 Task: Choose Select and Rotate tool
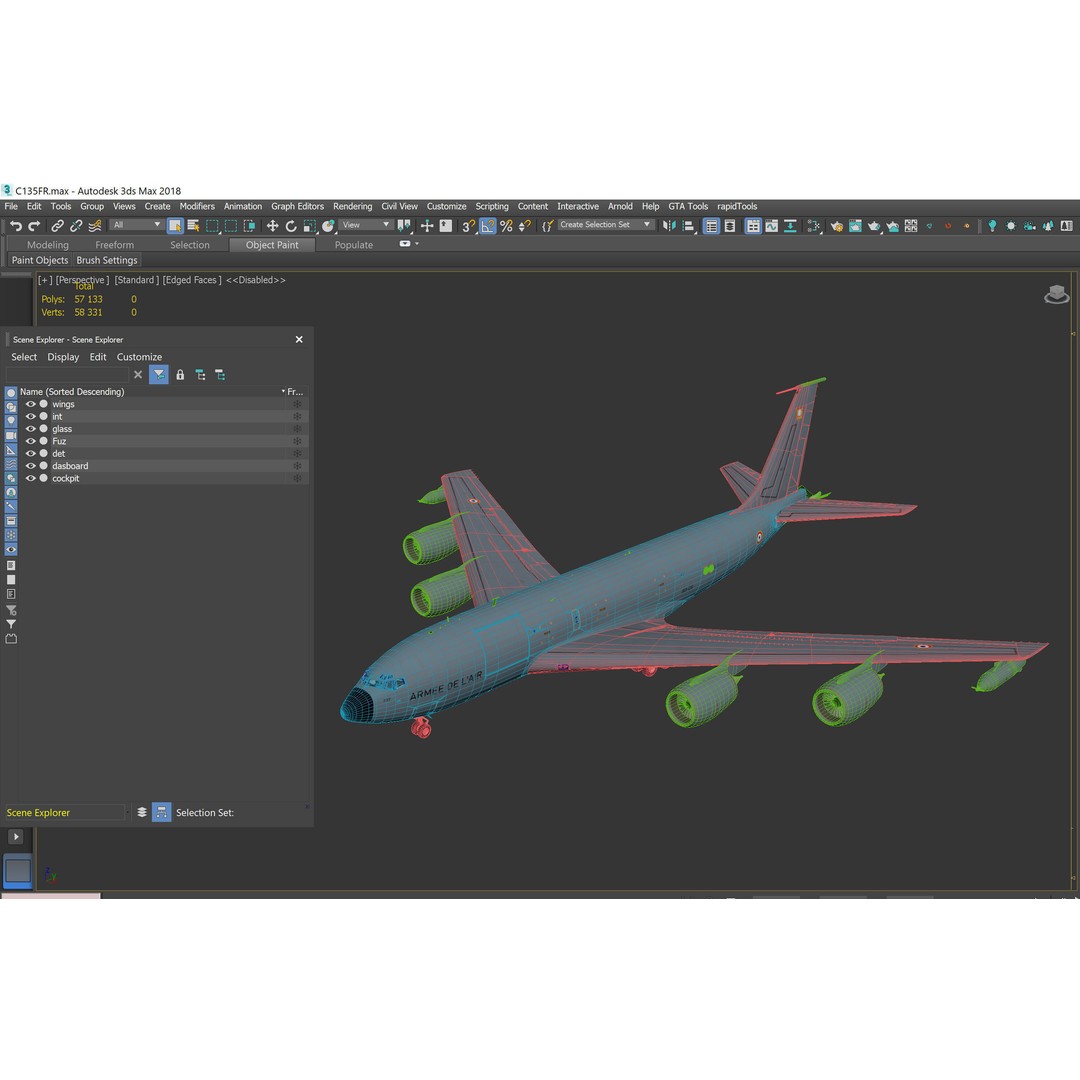291,225
